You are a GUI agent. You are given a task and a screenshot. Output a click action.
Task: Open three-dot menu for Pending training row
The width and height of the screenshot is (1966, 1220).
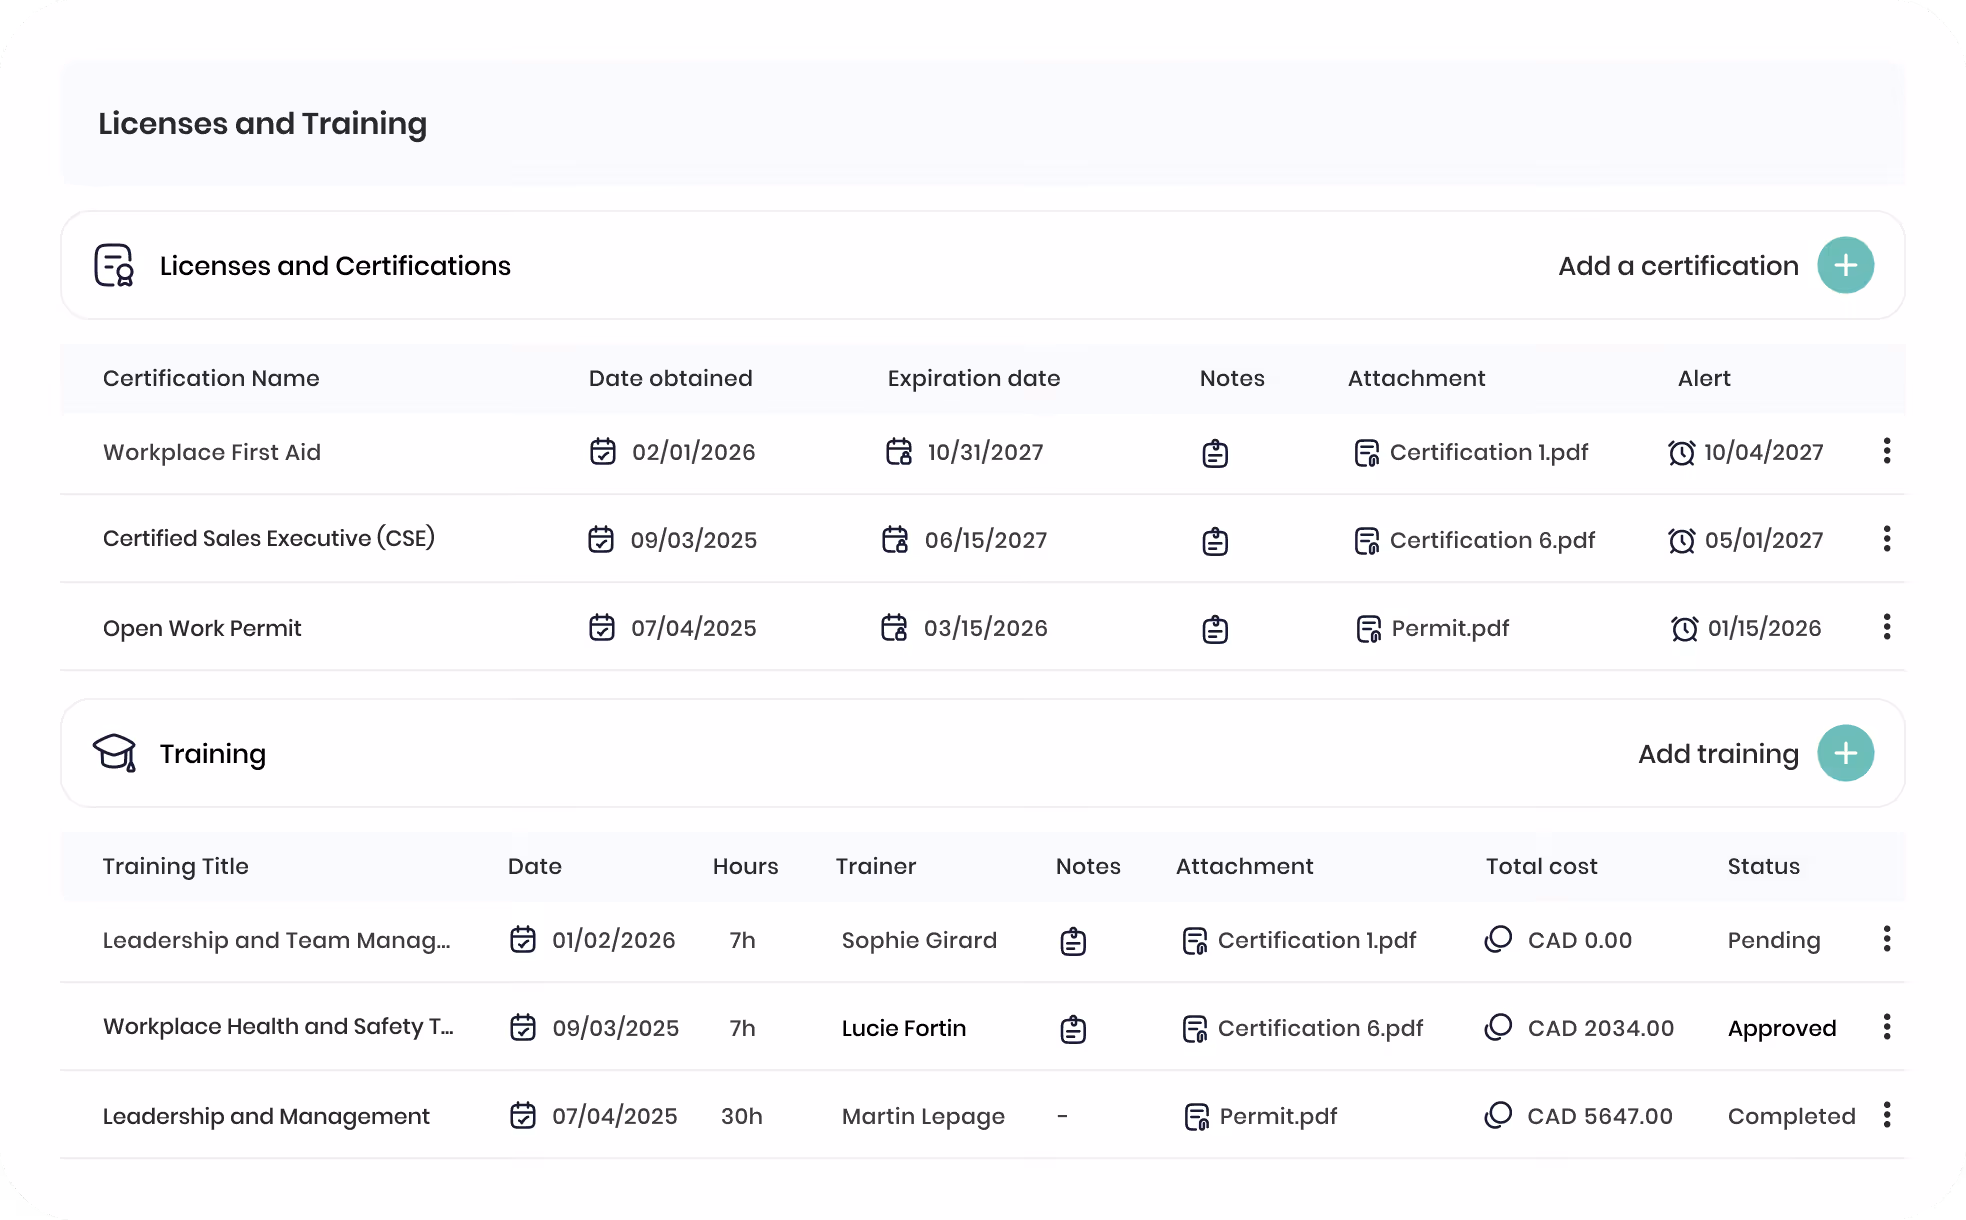[1887, 939]
